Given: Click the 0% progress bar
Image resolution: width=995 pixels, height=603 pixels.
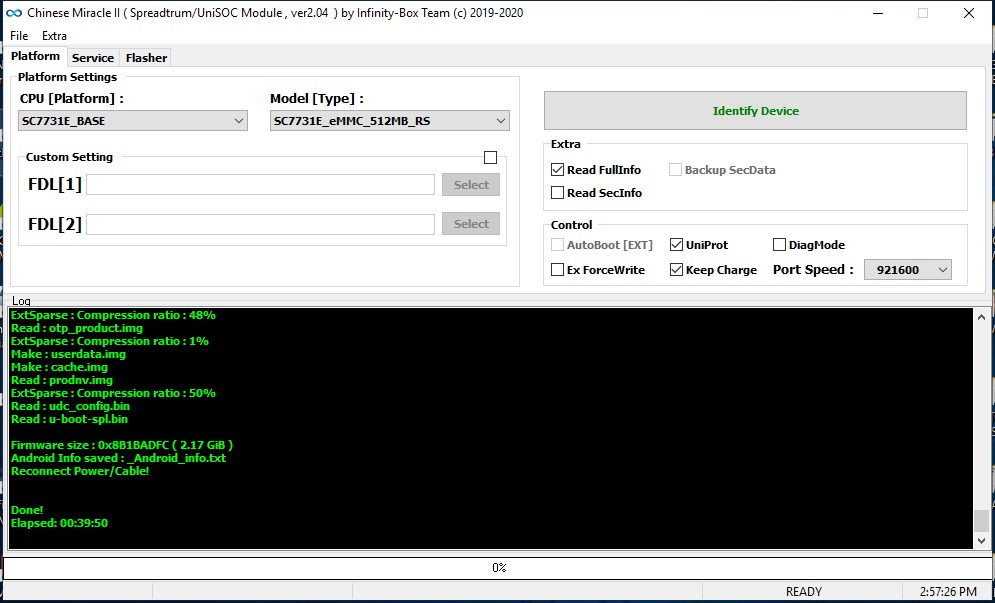Looking at the screenshot, I should tap(499, 567).
